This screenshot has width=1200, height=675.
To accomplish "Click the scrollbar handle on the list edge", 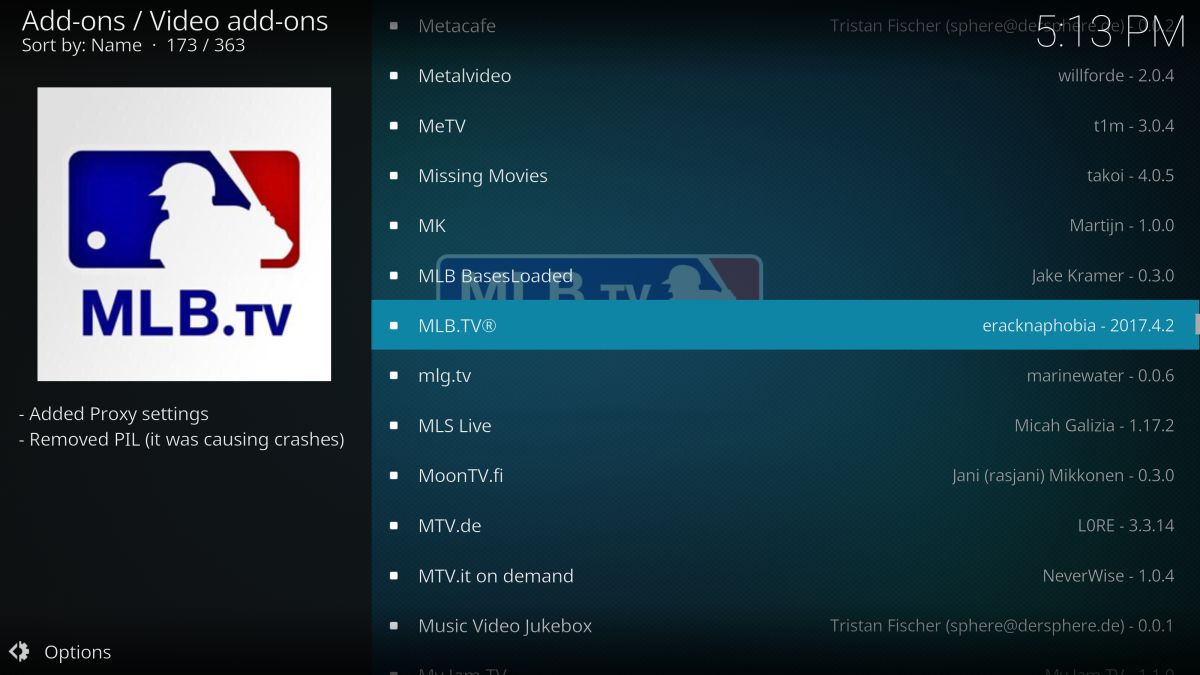I will click(x=1197, y=324).
